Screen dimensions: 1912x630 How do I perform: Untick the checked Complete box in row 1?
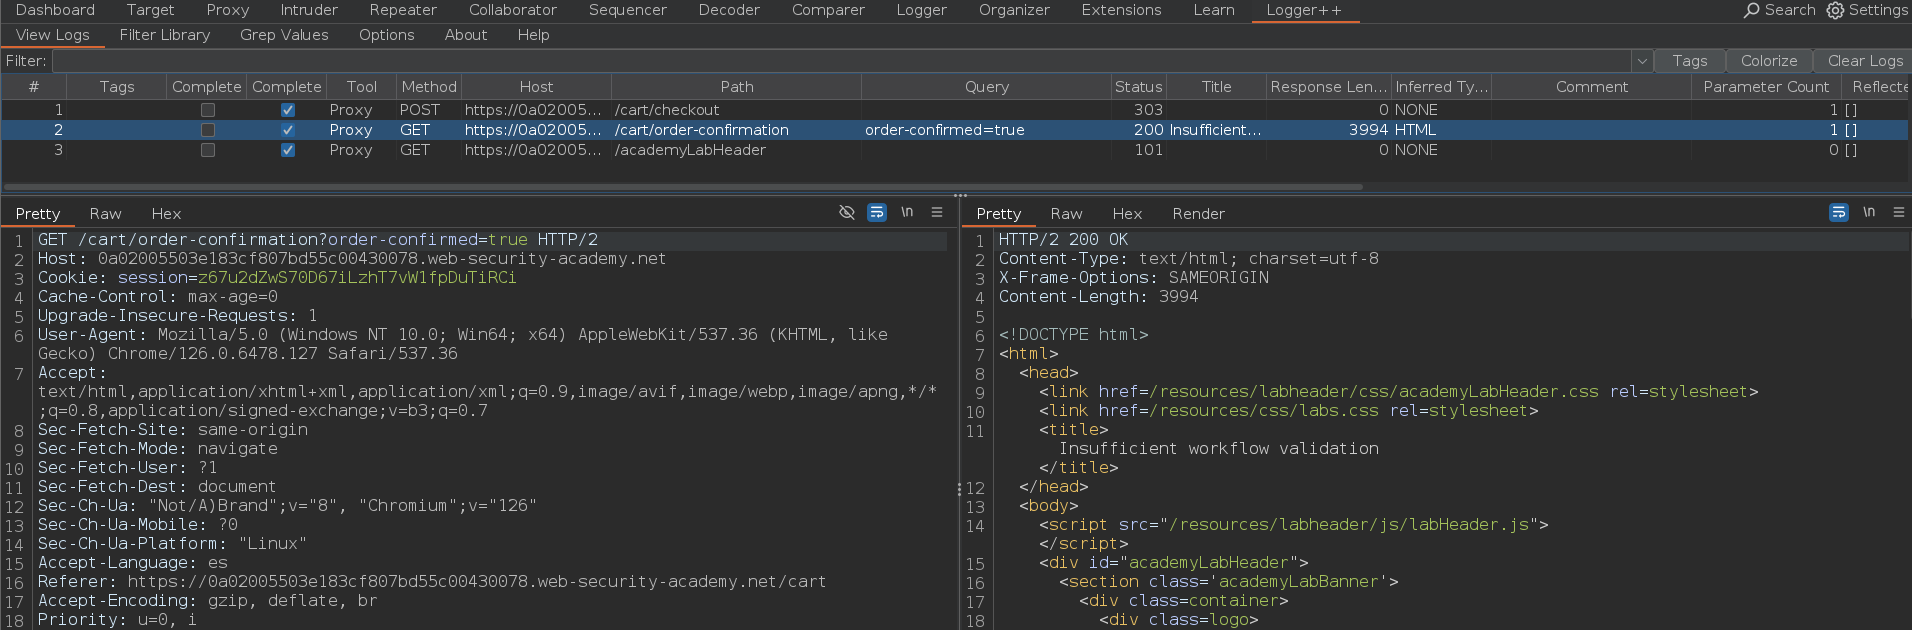(x=288, y=110)
